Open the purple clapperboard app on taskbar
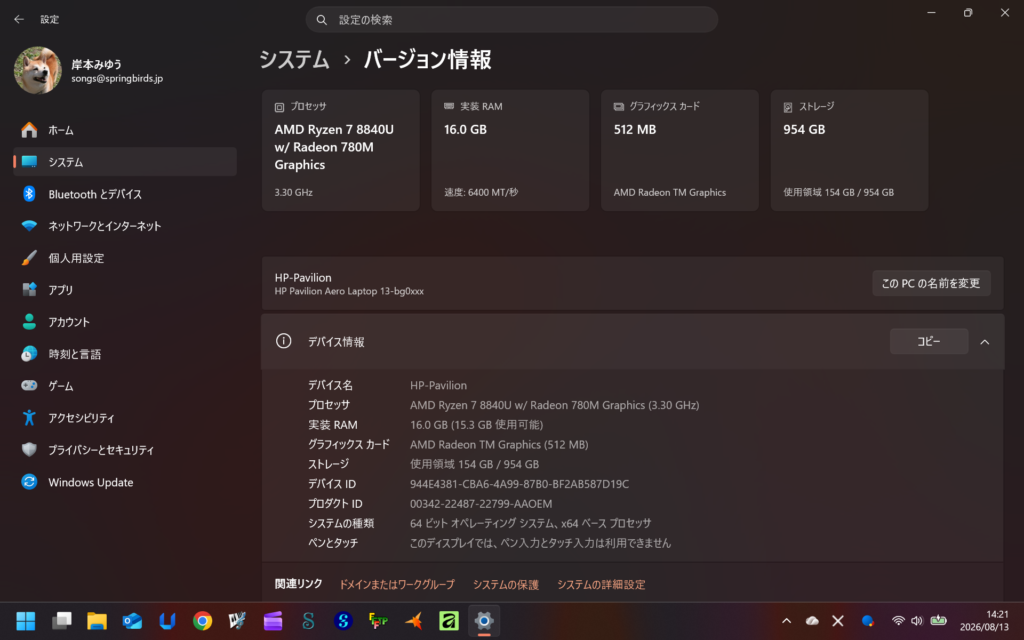This screenshot has height=640, width=1024. pos(273,621)
